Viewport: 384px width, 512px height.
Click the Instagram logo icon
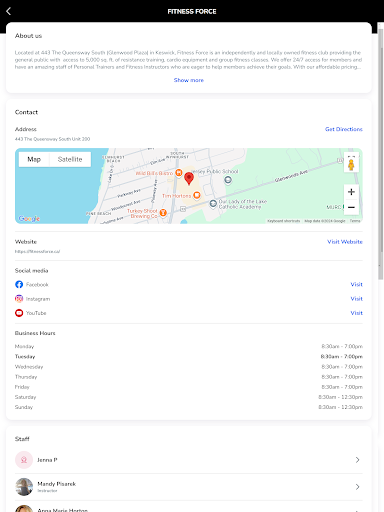click(19, 299)
